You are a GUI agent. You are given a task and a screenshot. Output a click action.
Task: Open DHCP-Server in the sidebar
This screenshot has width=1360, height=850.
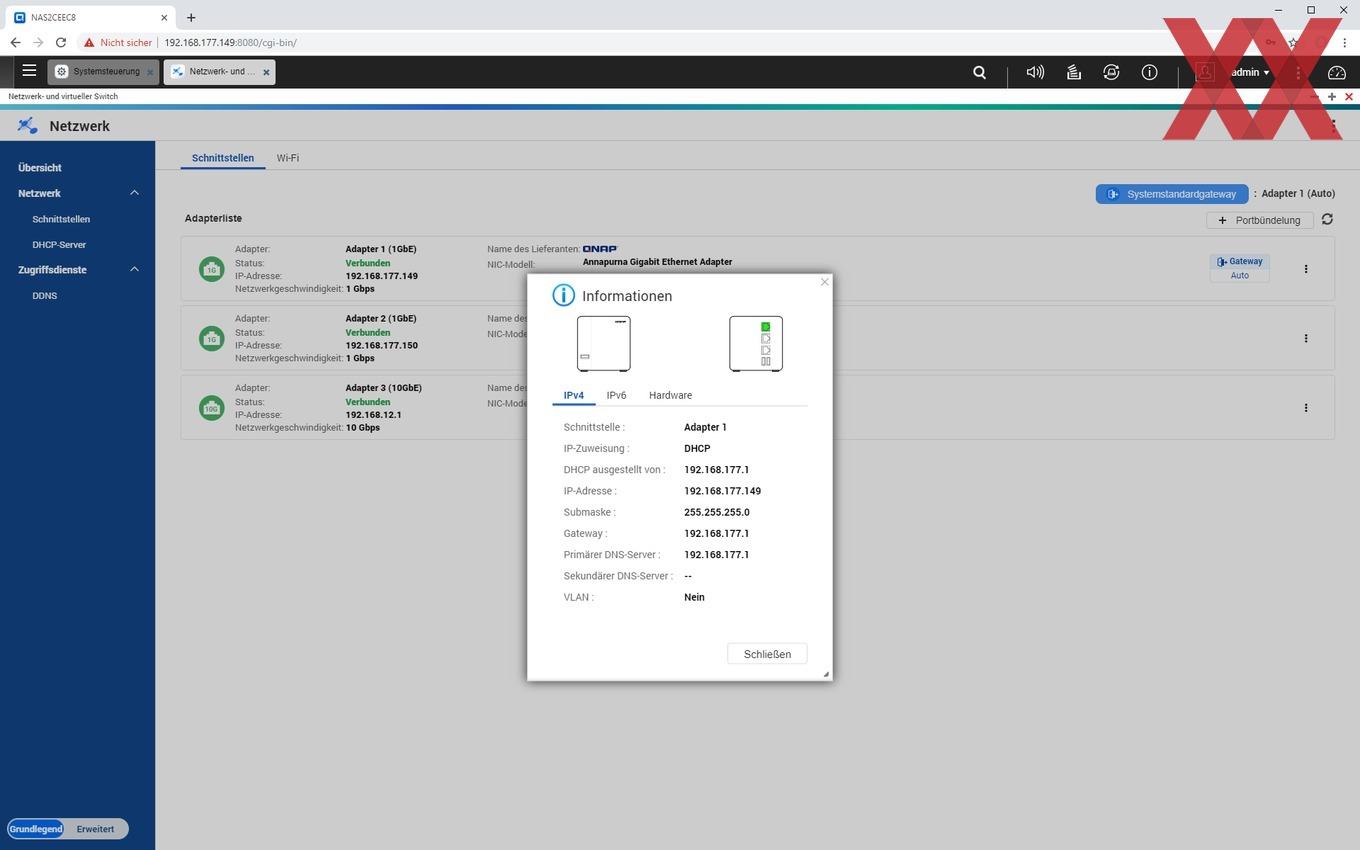click(59, 245)
